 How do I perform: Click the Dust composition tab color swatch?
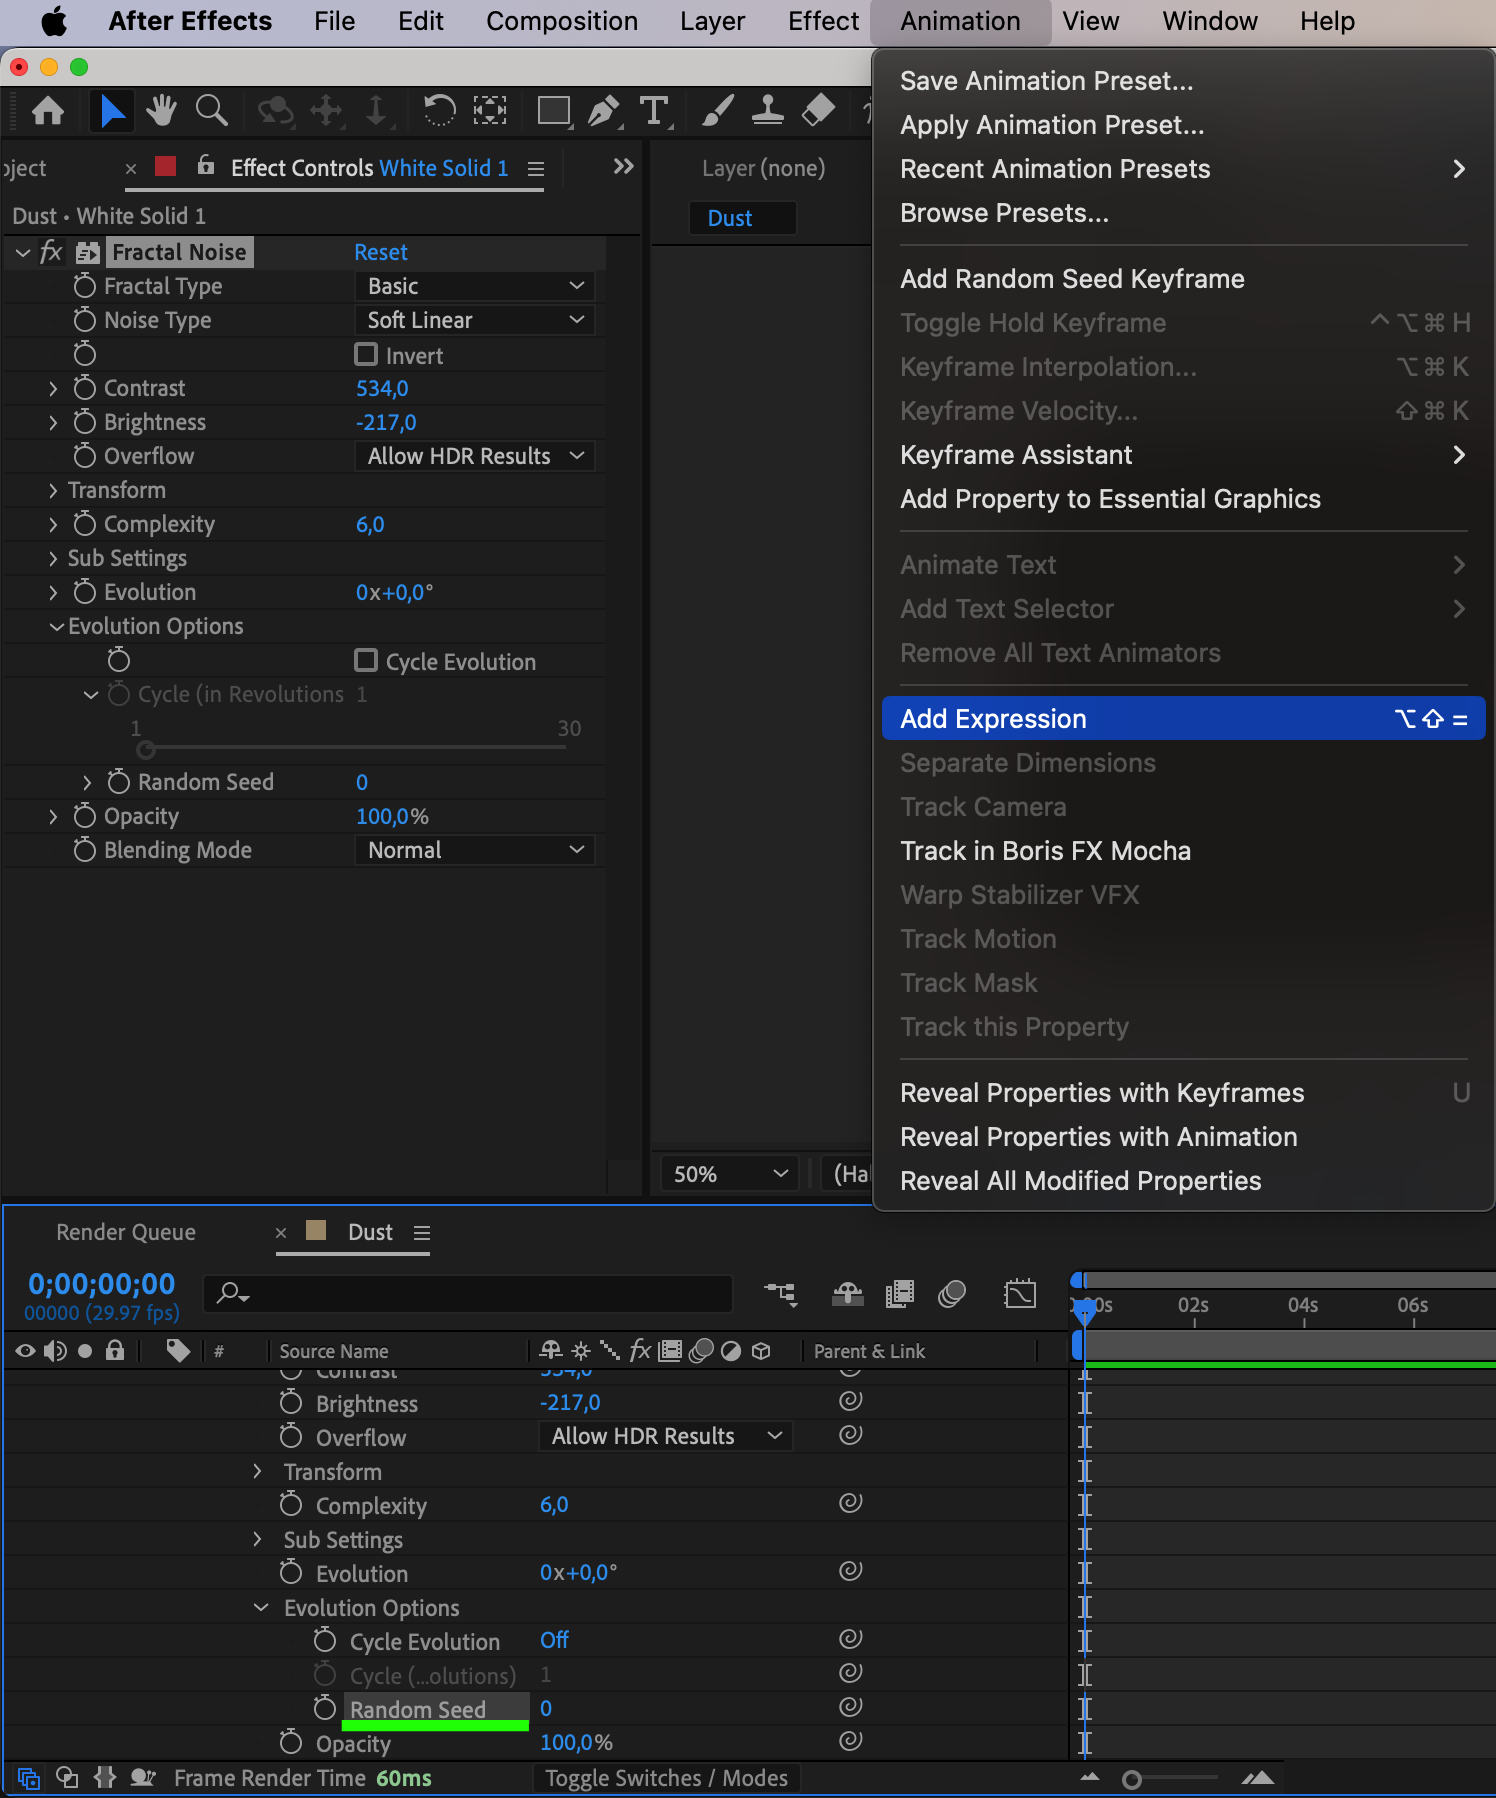316,1230
